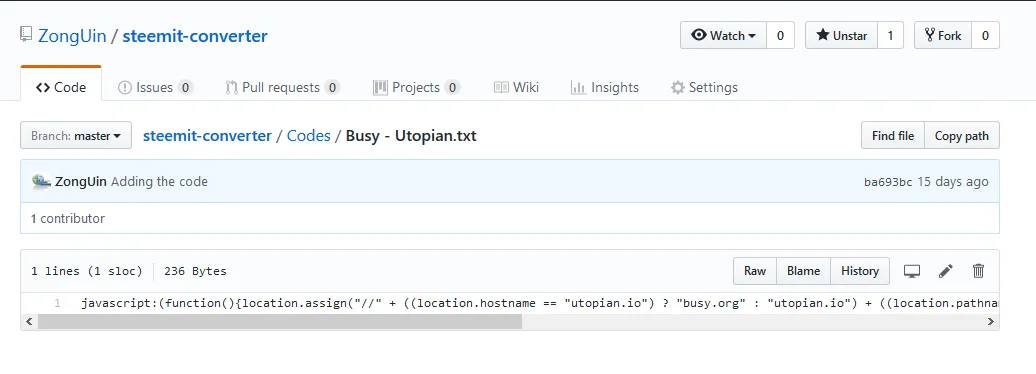1036x374 pixels.
Task: Open the Watch dropdown
Action: click(723, 36)
